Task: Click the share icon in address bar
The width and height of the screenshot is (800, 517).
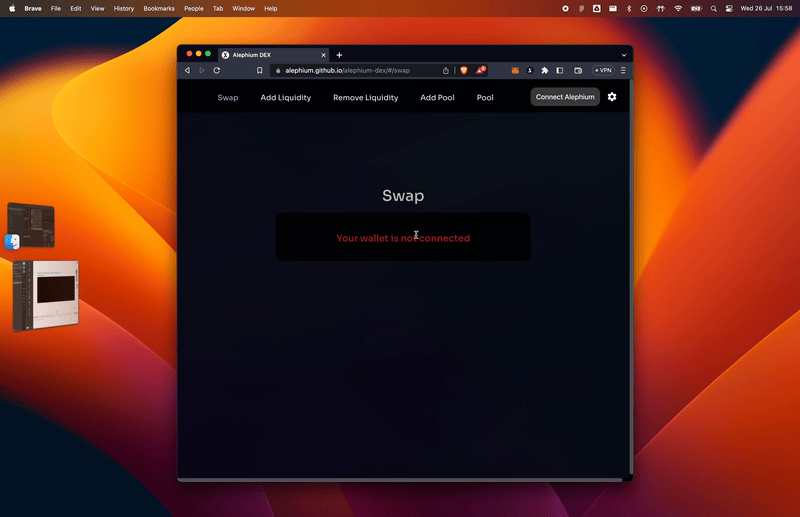Action: (446, 71)
